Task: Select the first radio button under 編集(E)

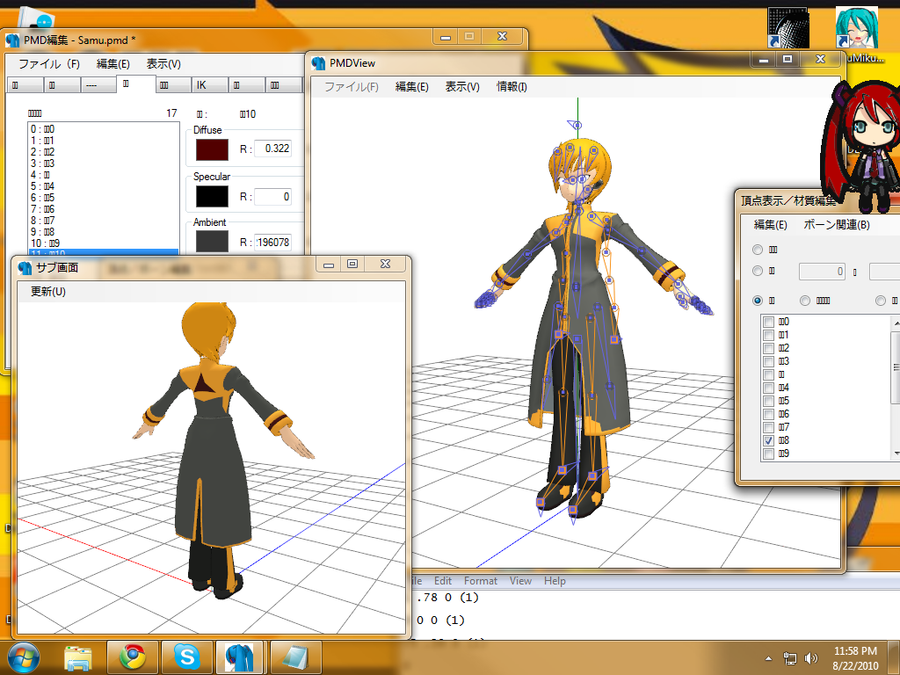Action: click(x=758, y=250)
